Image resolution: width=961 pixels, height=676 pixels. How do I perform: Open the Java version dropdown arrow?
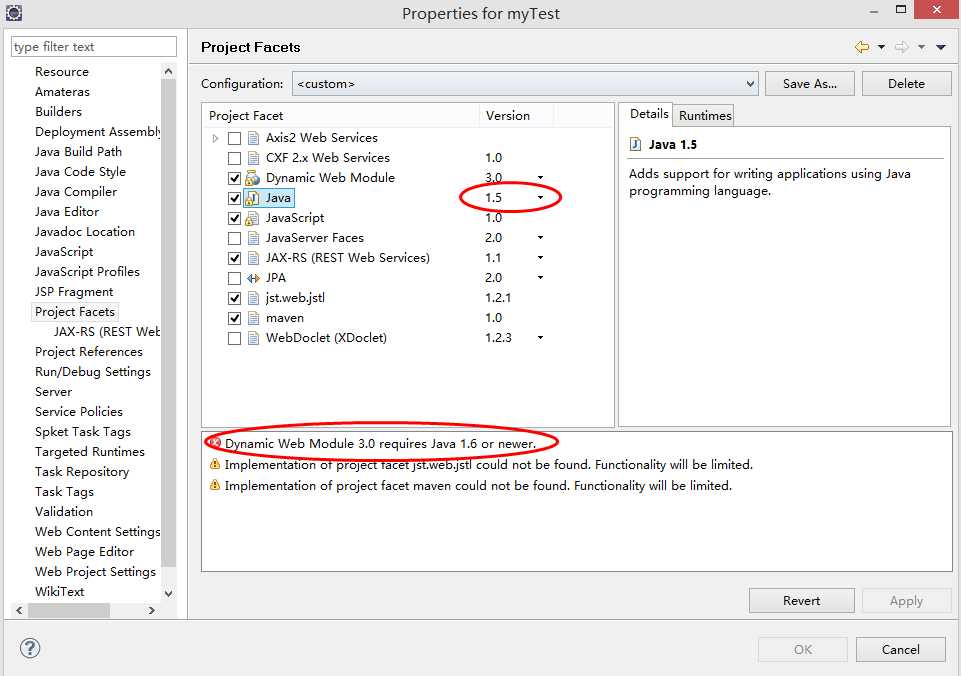(x=540, y=197)
